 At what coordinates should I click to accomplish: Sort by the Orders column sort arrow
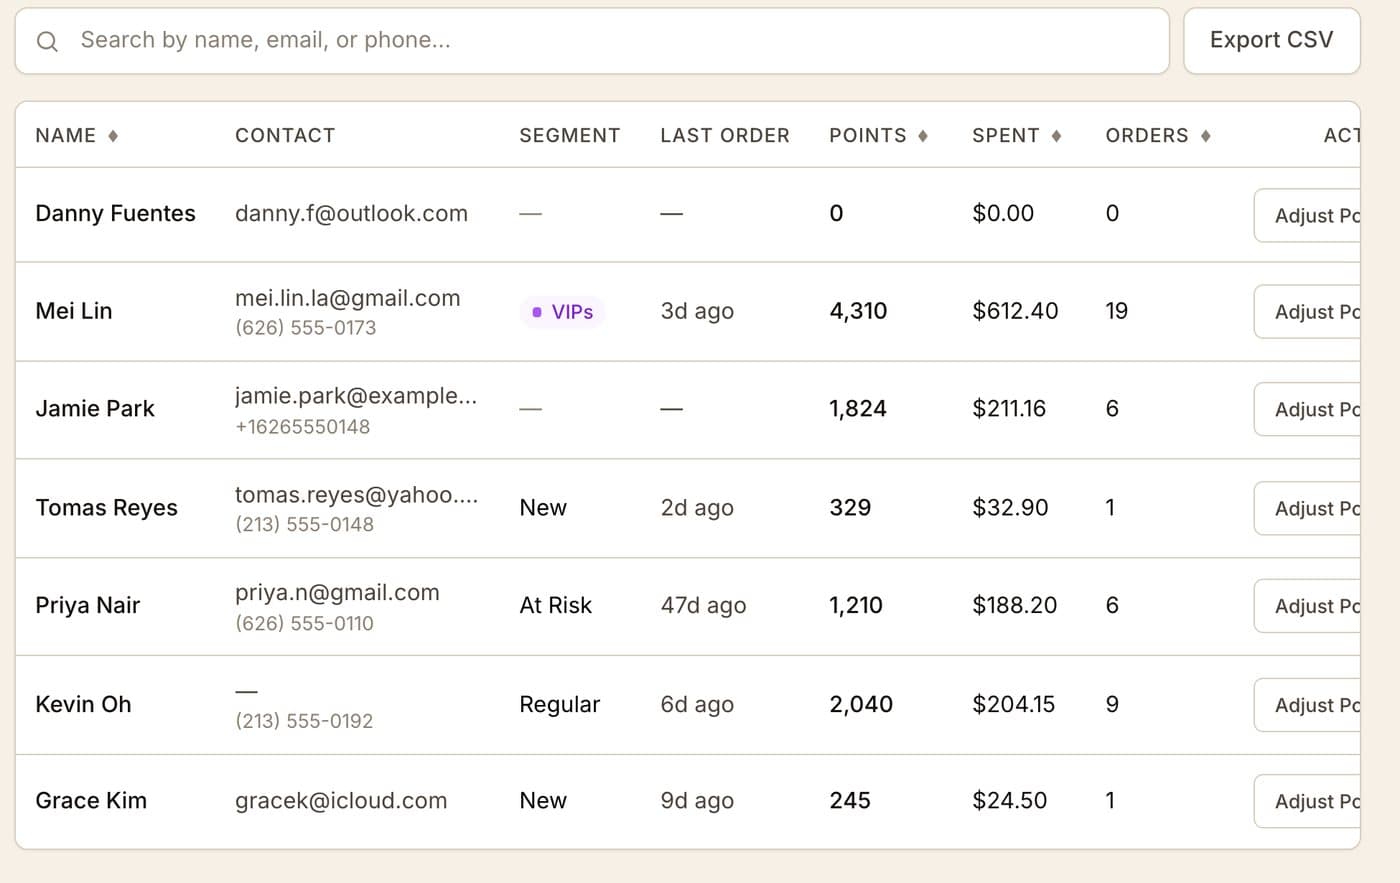click(x=1206, y=136)
